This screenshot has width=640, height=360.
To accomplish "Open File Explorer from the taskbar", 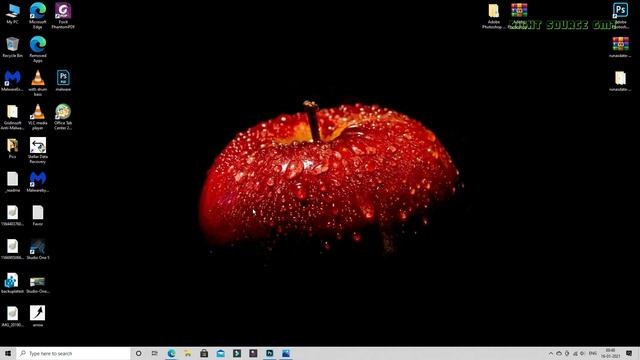I will coord(188,353).
